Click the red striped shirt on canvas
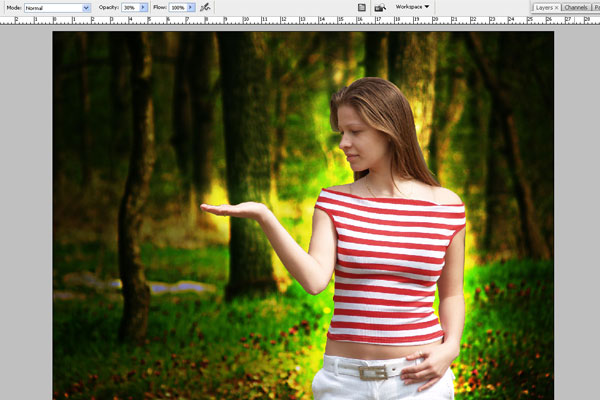 coord(390,265)
